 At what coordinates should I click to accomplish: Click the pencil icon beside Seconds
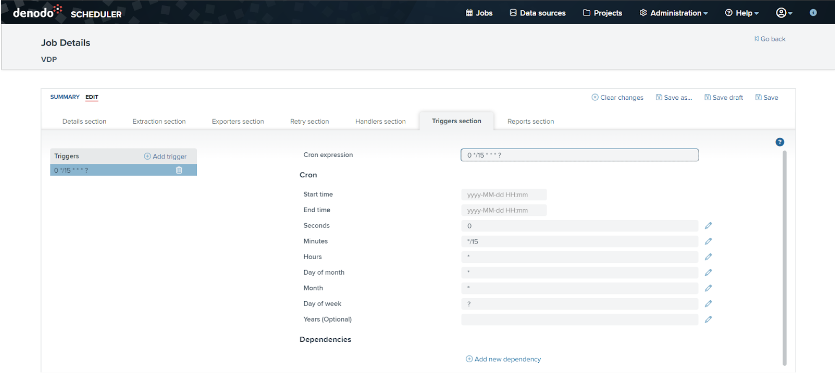pyautogui.click(x=708, y=225)
